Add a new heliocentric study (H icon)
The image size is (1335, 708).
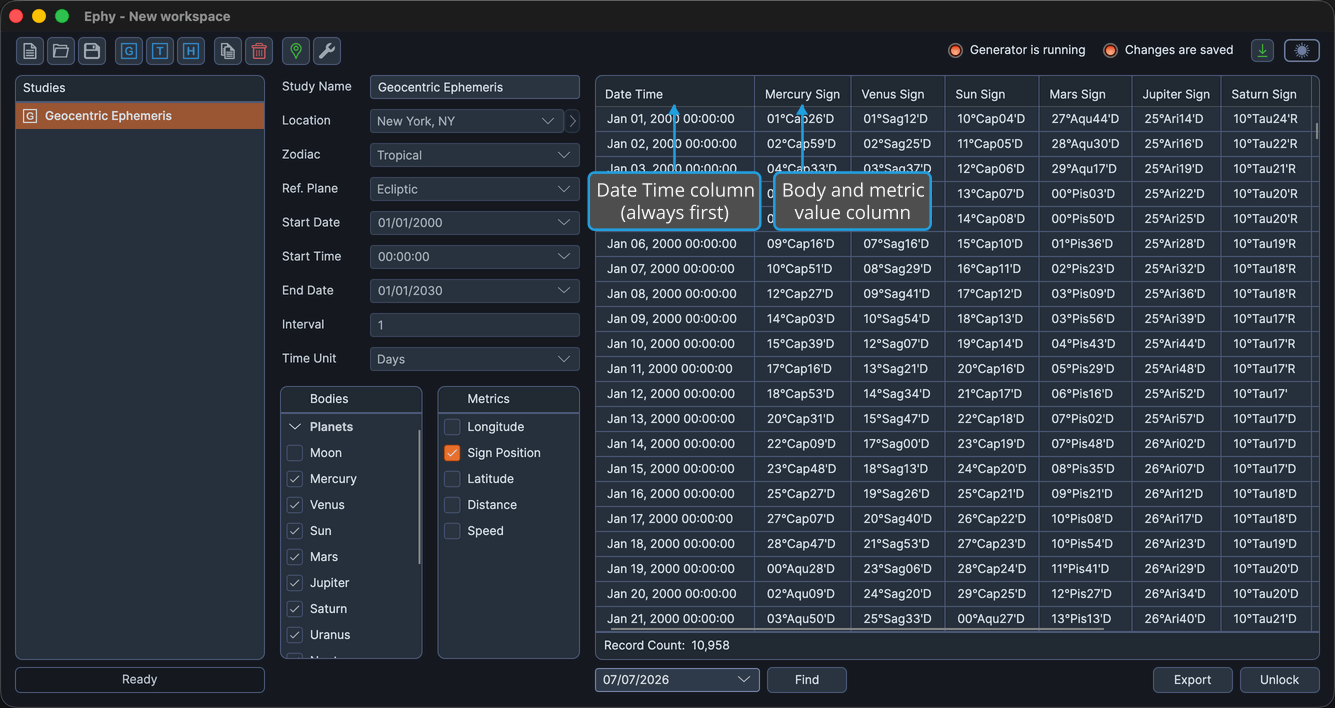[x=191, y=51]
